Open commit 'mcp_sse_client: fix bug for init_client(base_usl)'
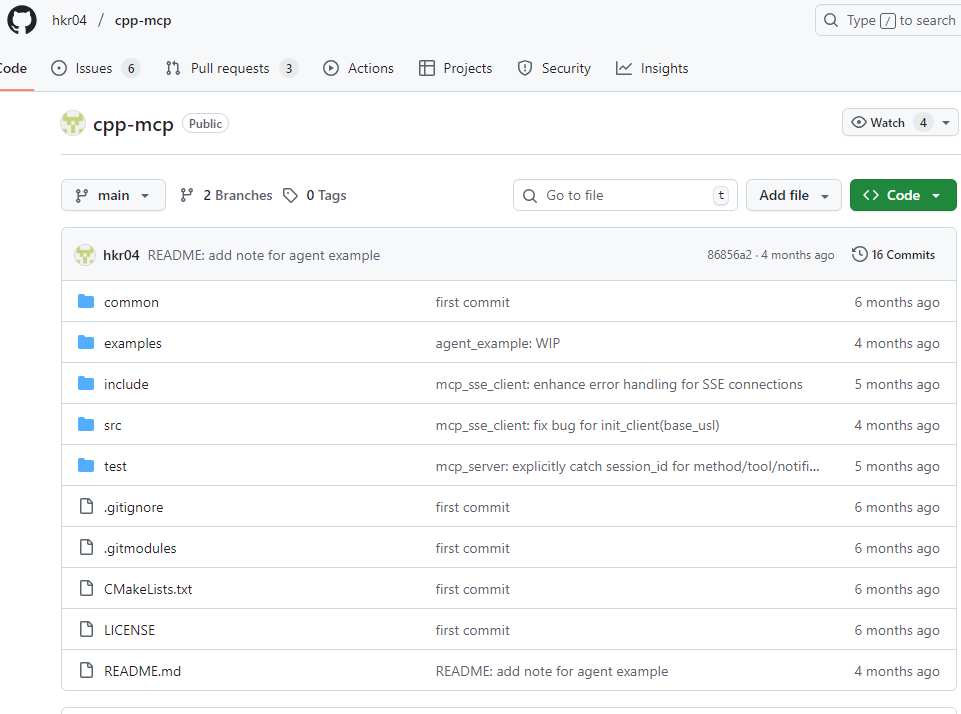The width and height of the screenshot is (961, 714). (577, 425)
